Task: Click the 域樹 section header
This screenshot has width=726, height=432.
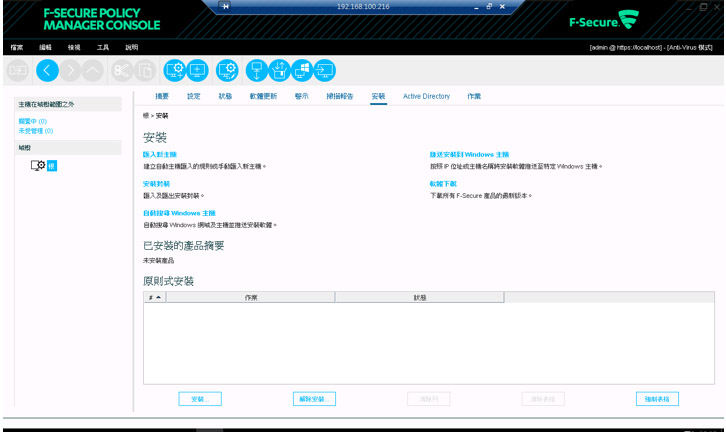Action: [69, 148]
